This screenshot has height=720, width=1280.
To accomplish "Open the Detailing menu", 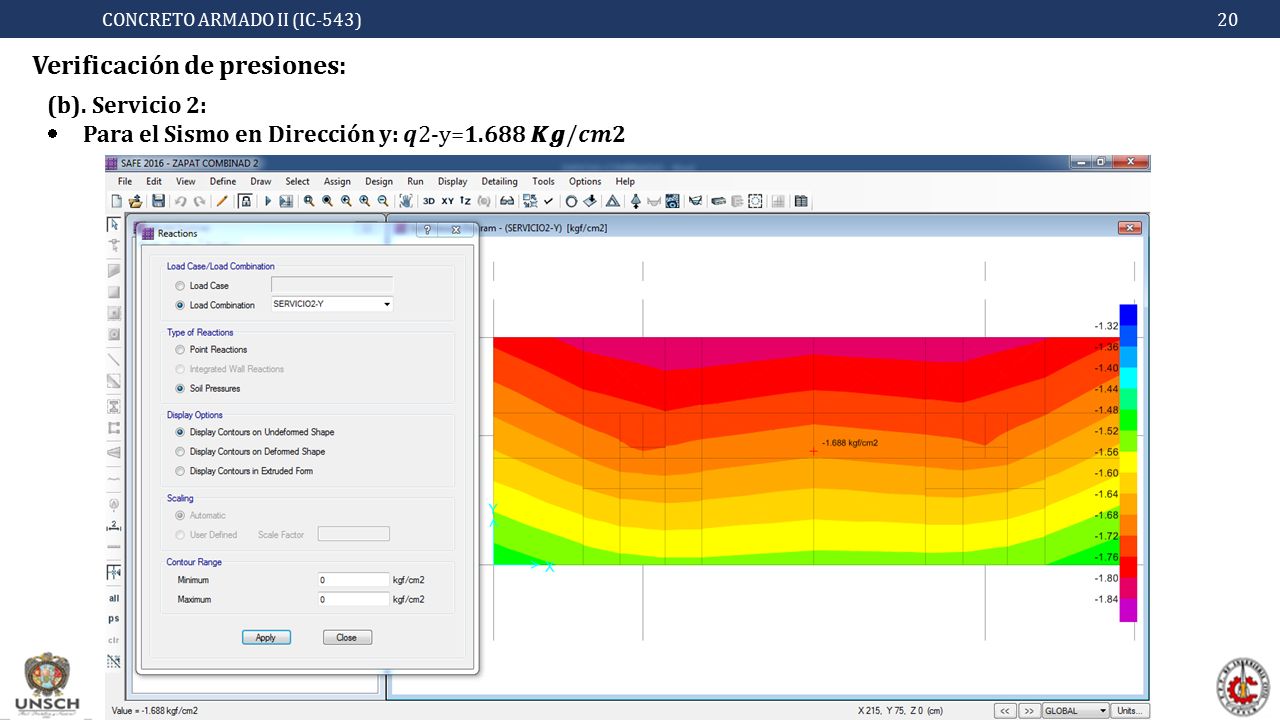I will (499, 181).
